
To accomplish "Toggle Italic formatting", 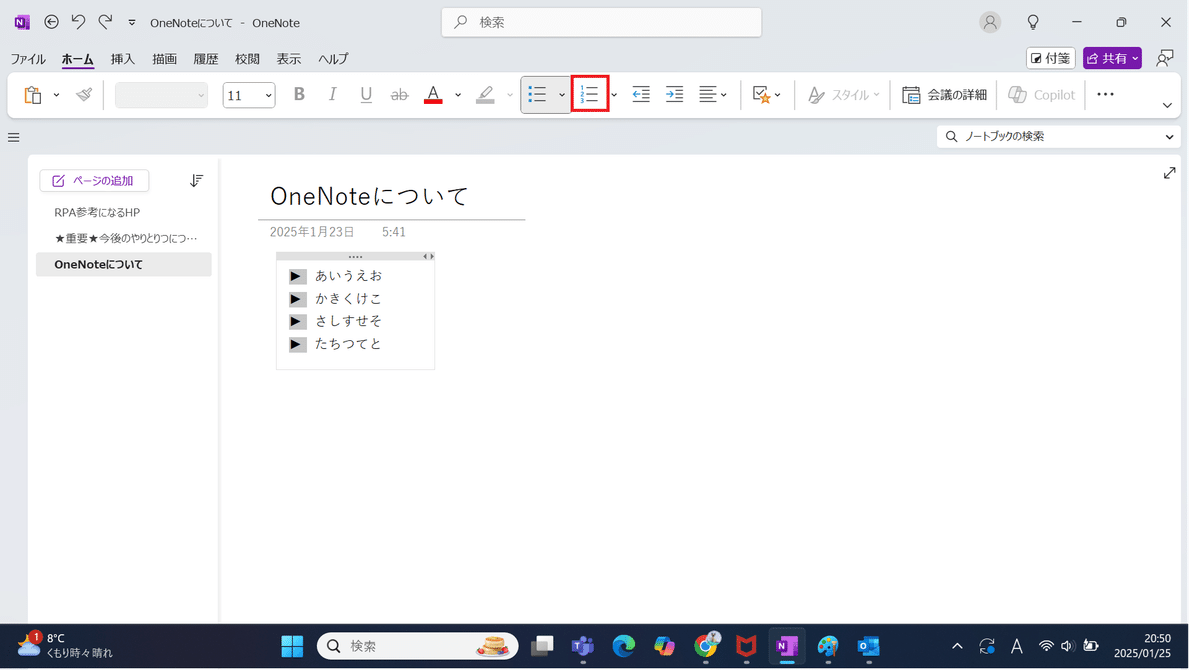I will [x=333, y=94].
